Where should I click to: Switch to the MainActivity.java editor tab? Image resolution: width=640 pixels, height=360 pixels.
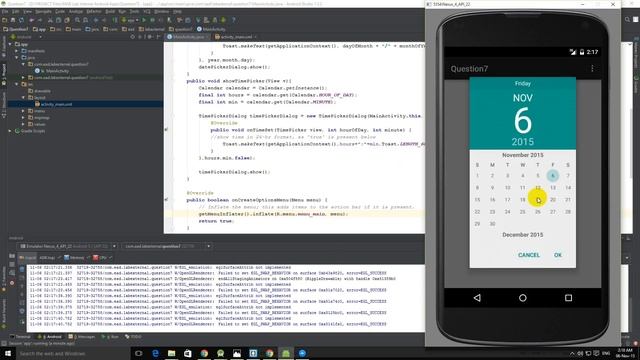[x=188, y=37]
